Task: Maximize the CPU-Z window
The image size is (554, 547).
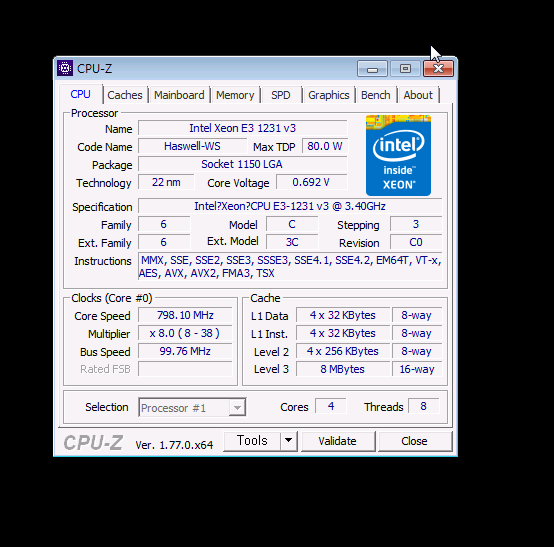Action: point(405,69)
